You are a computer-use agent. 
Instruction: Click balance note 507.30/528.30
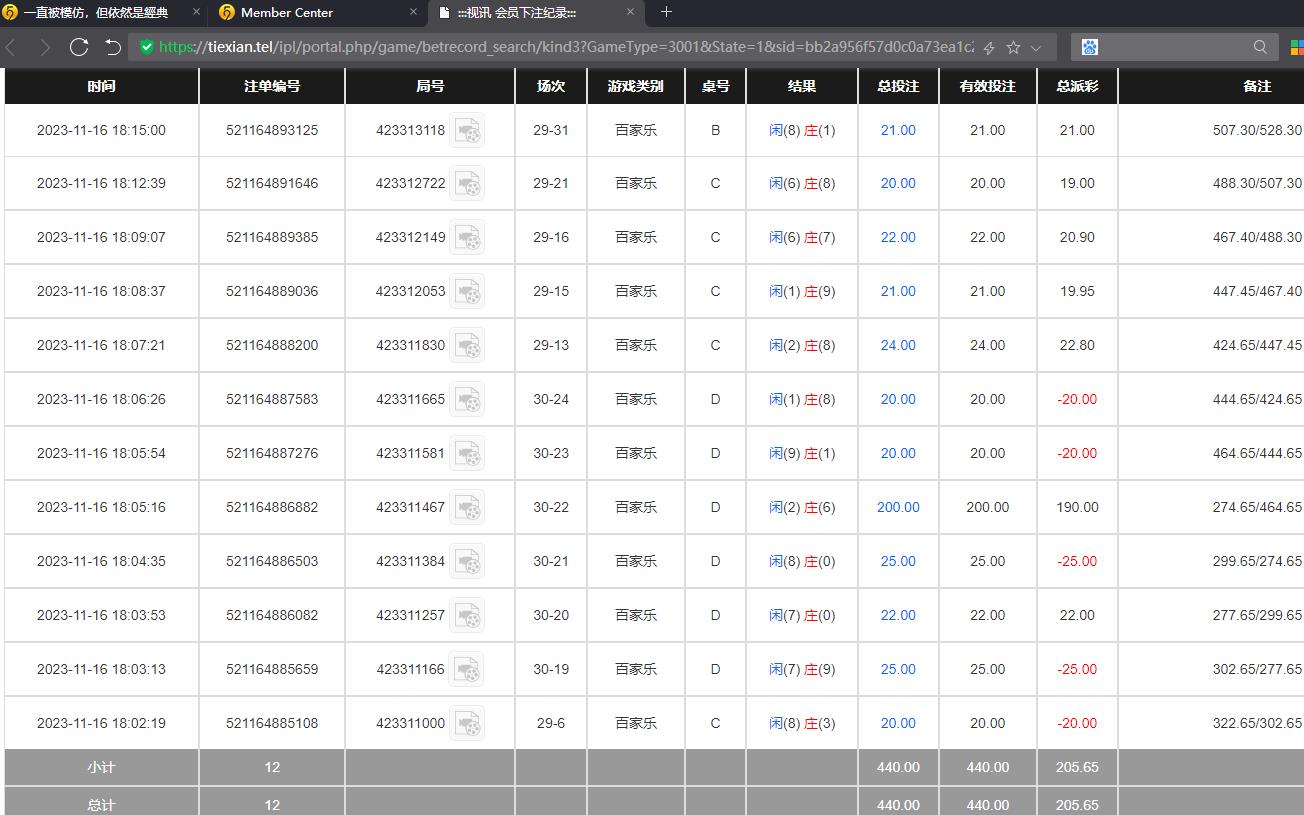tap(1257, 130)
